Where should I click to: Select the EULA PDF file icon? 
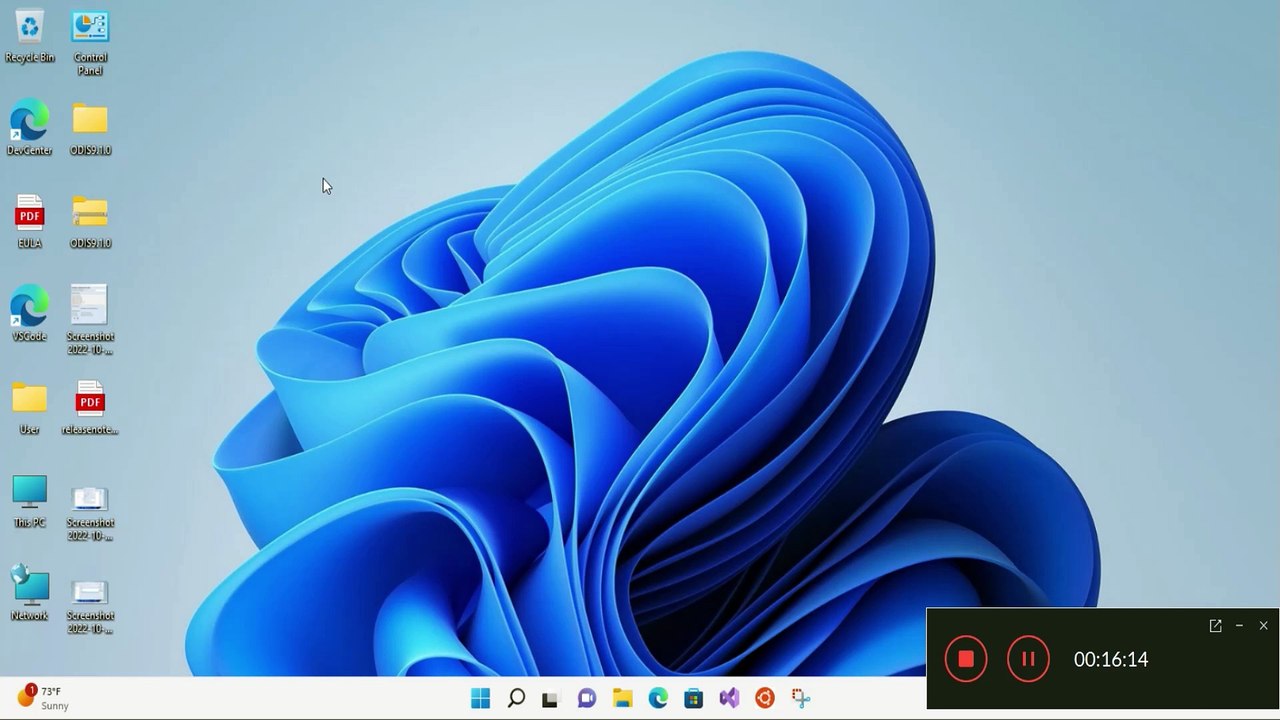(x=30, y=221)
